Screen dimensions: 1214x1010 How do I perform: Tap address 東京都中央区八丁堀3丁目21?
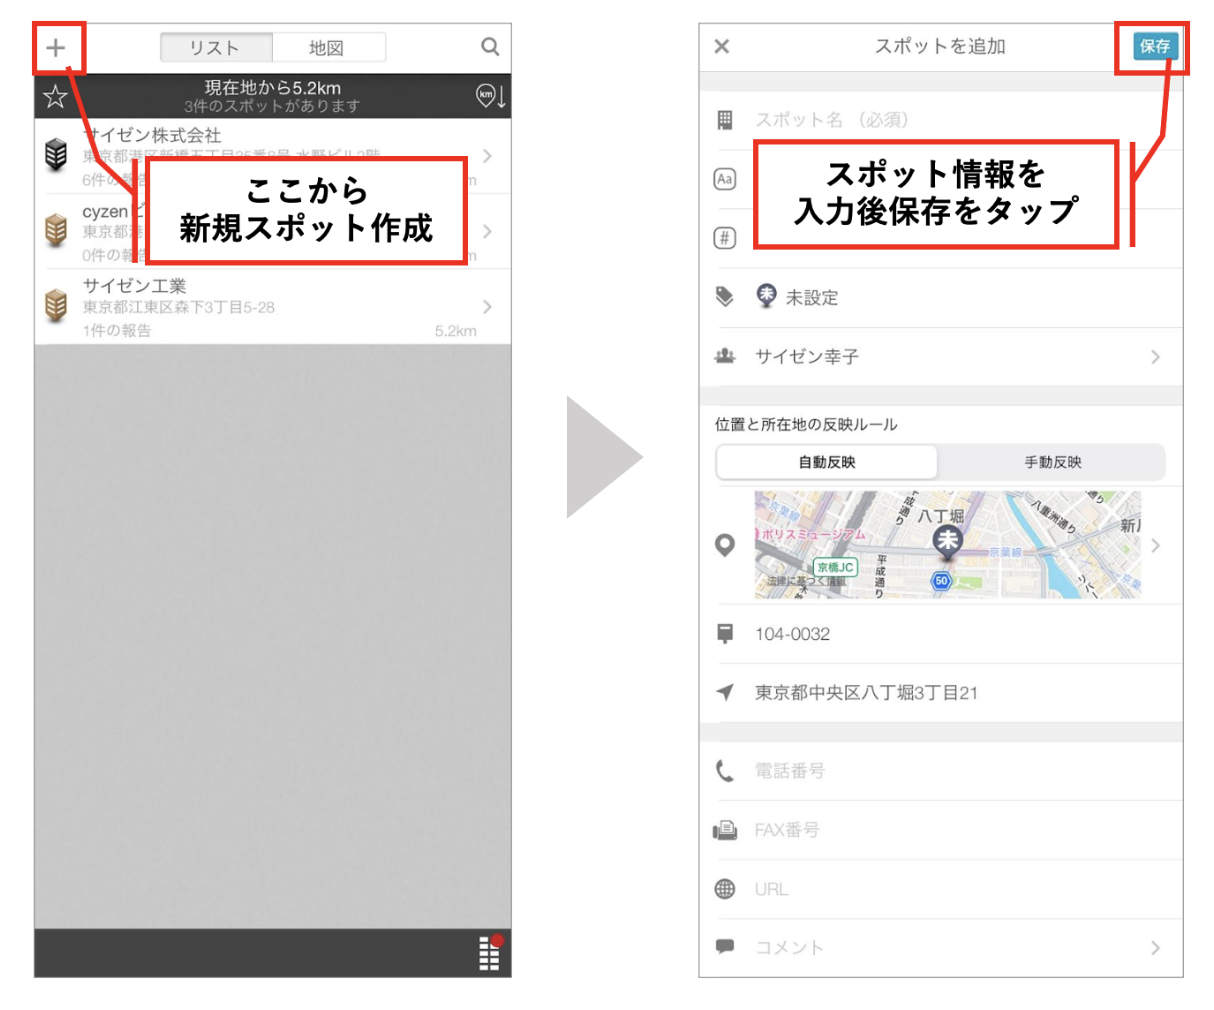tap(866, 693)
